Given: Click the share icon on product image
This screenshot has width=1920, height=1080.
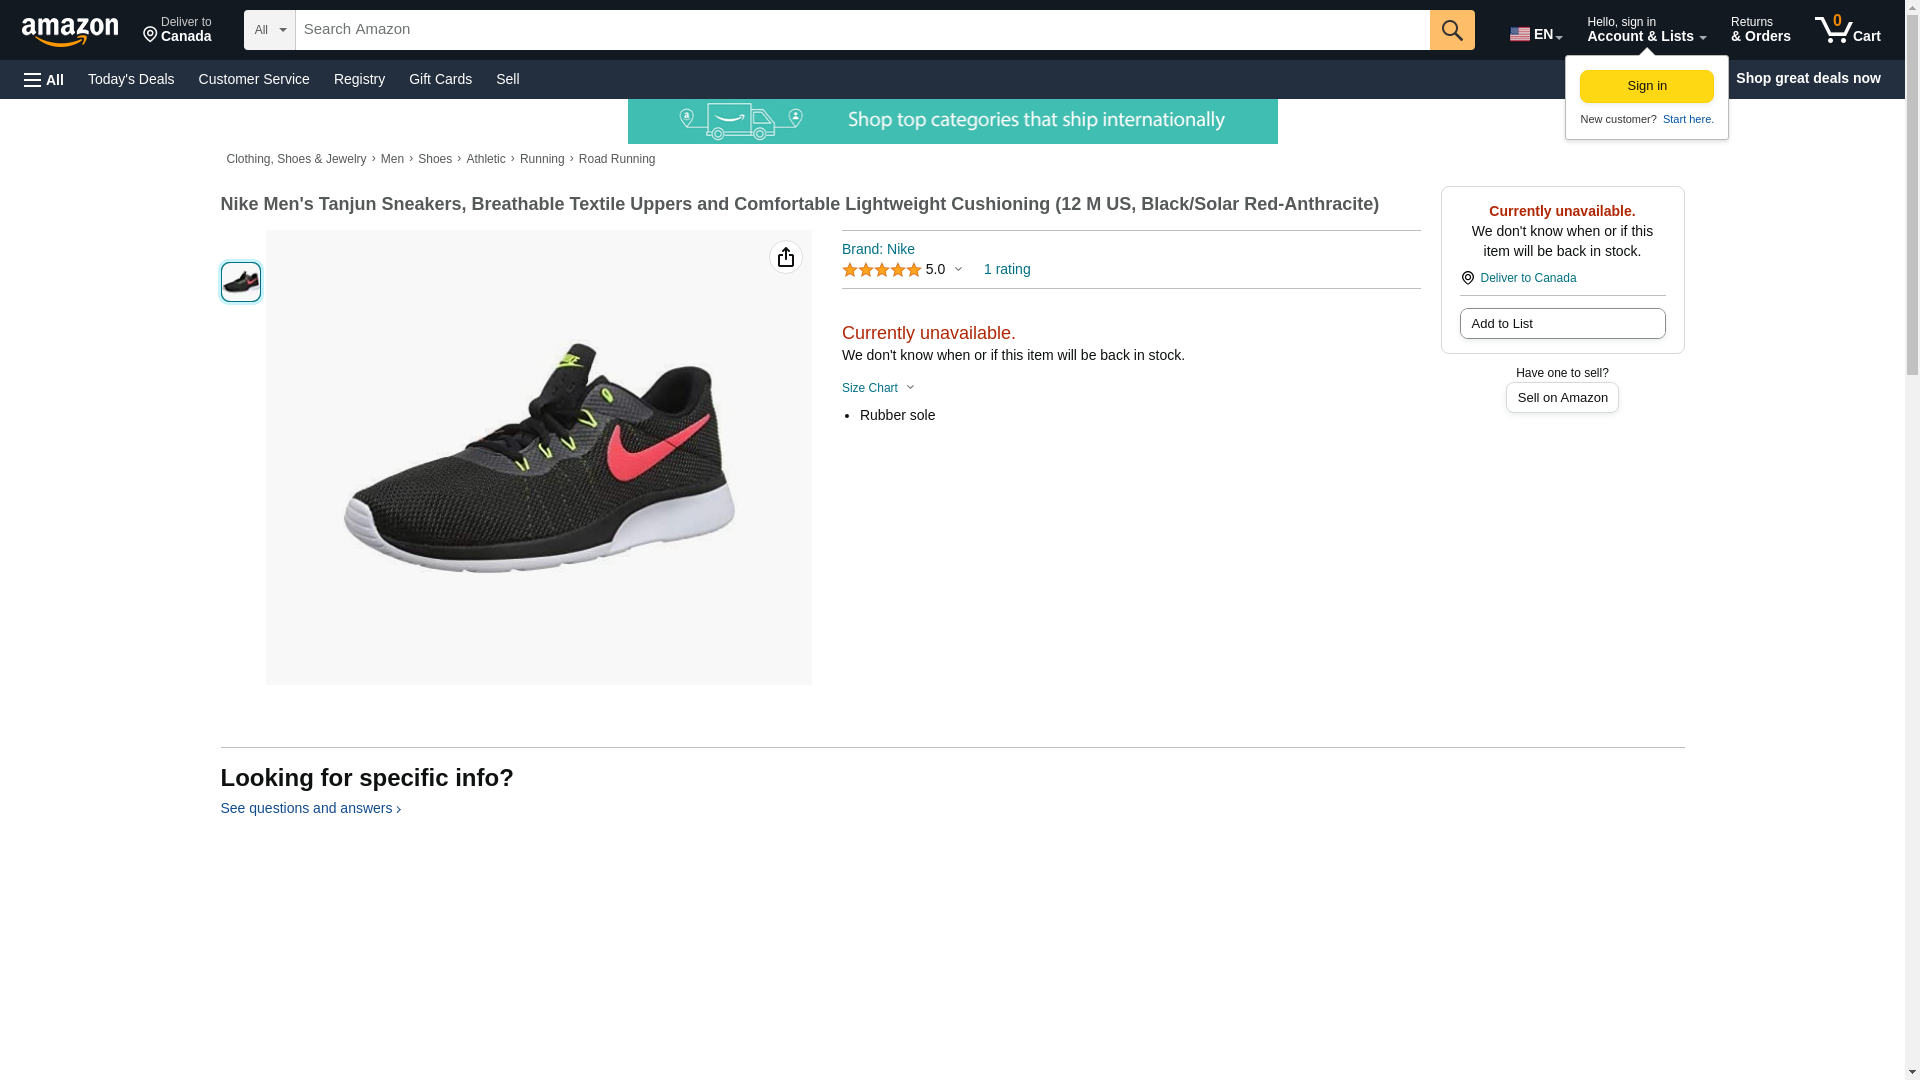Looking at the screenshot, I should [x=785, y=258].
